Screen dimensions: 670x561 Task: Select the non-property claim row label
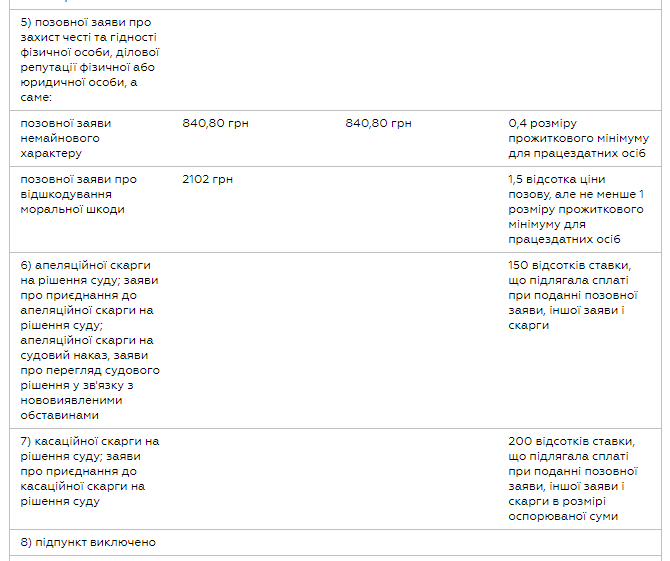(x=66, y=138)
